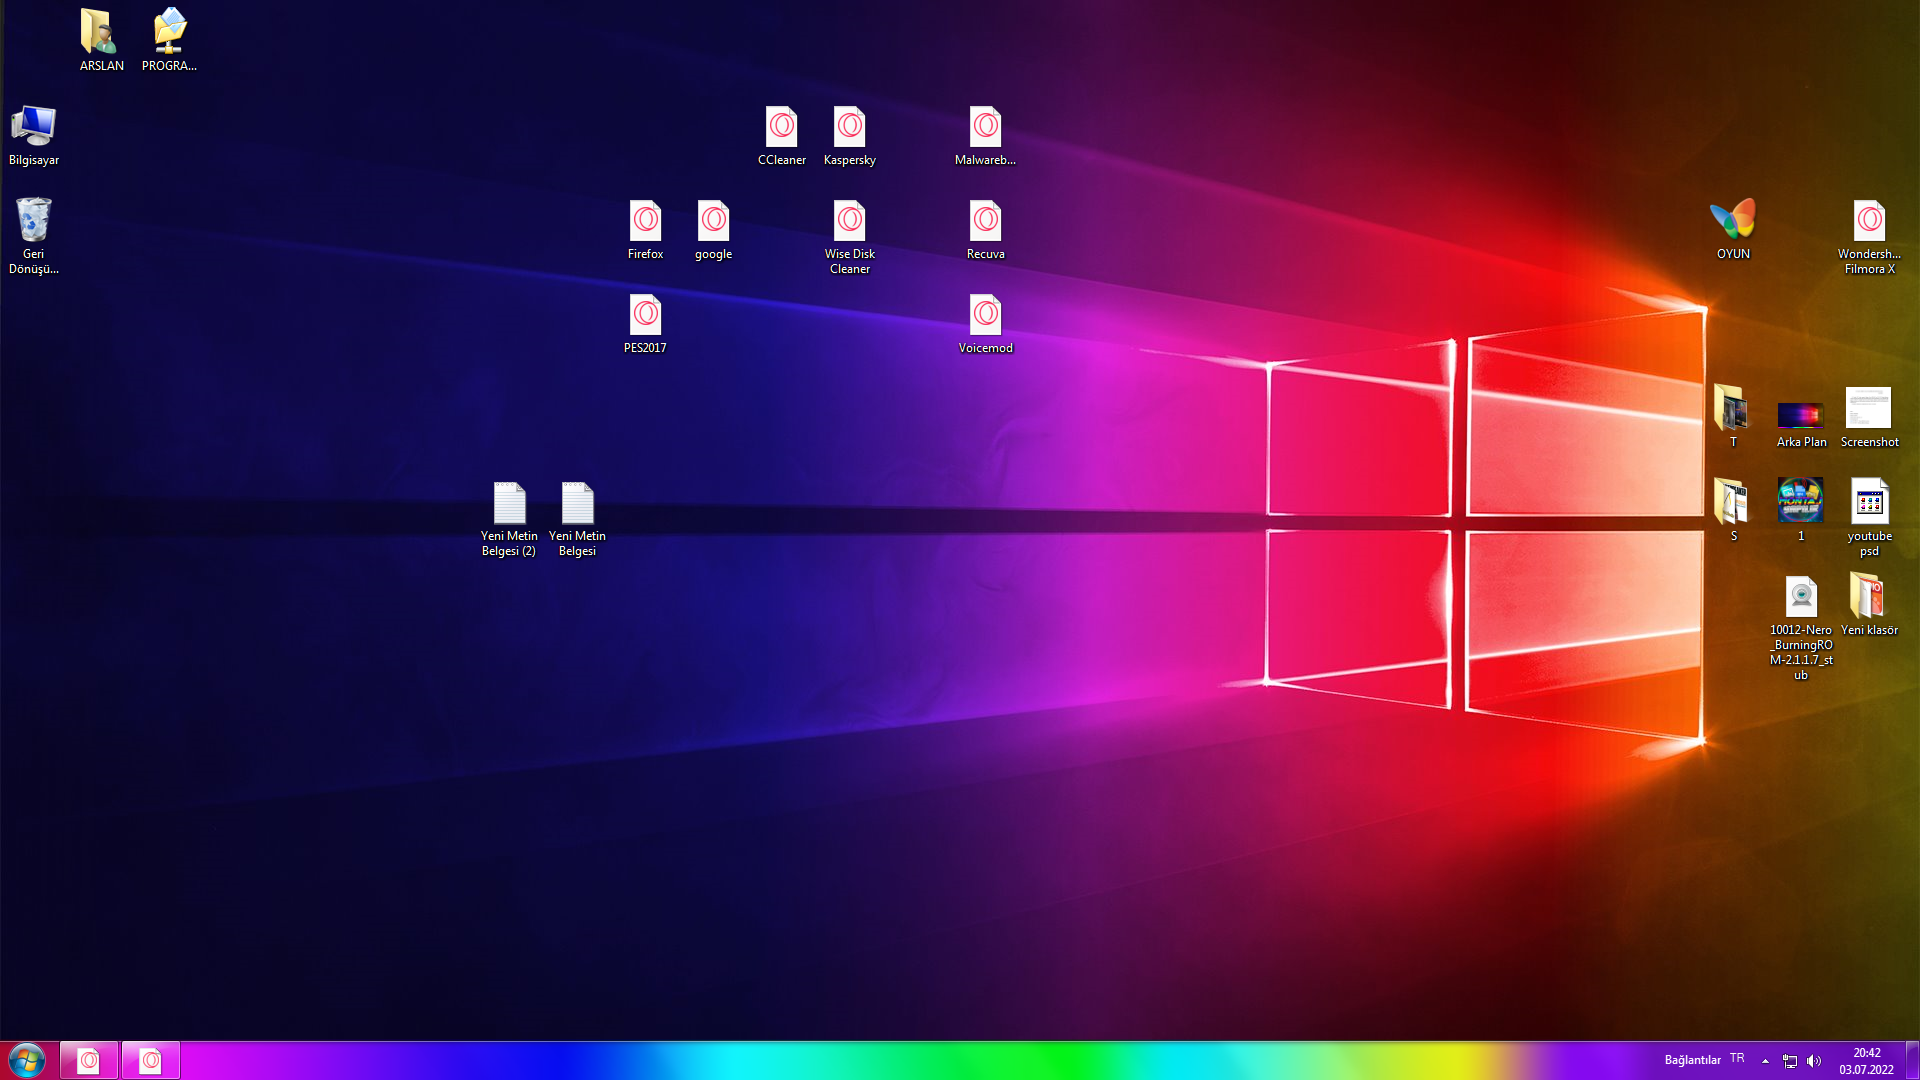1920x1080 pixels.
Task: Open the Start menu
Action: (27, 1057)
